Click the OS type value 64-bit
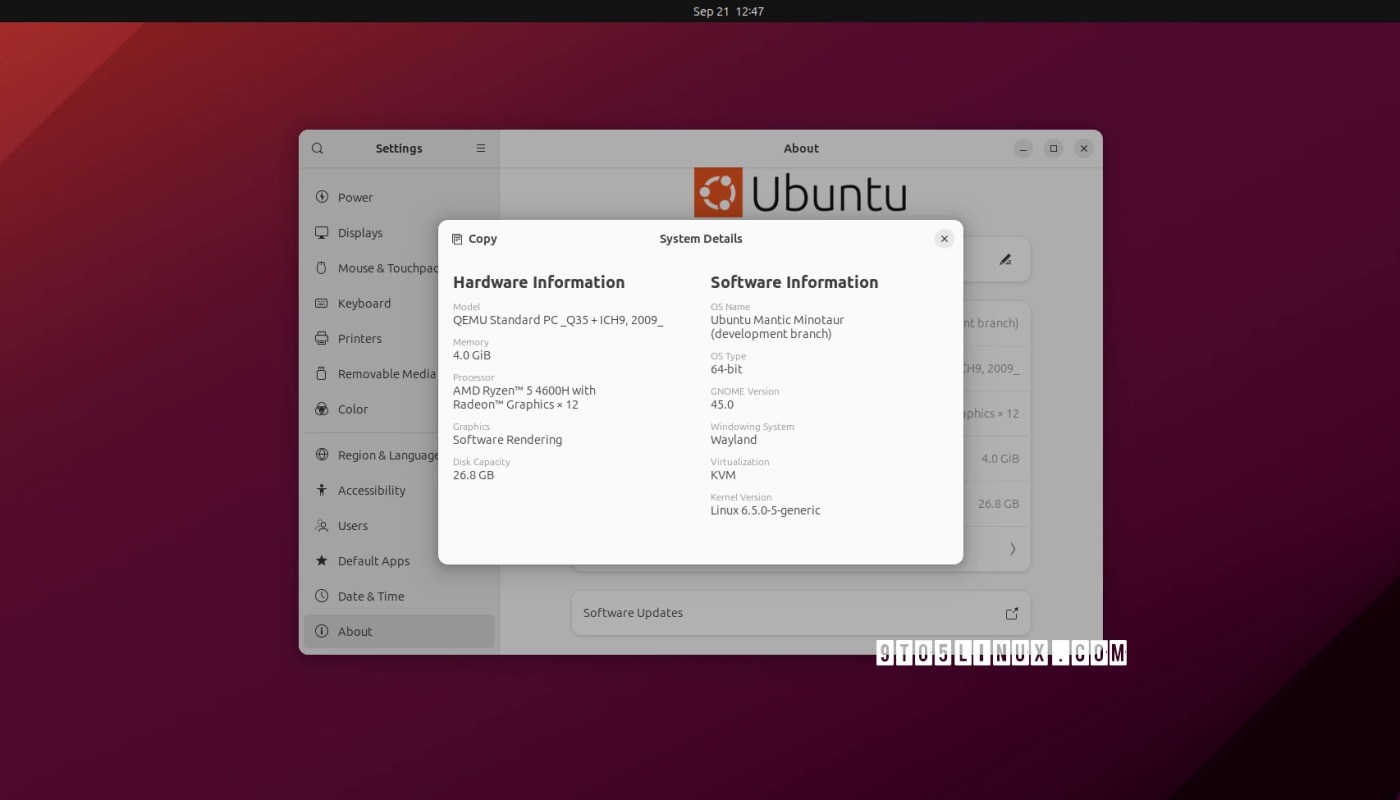 (726, 369)
